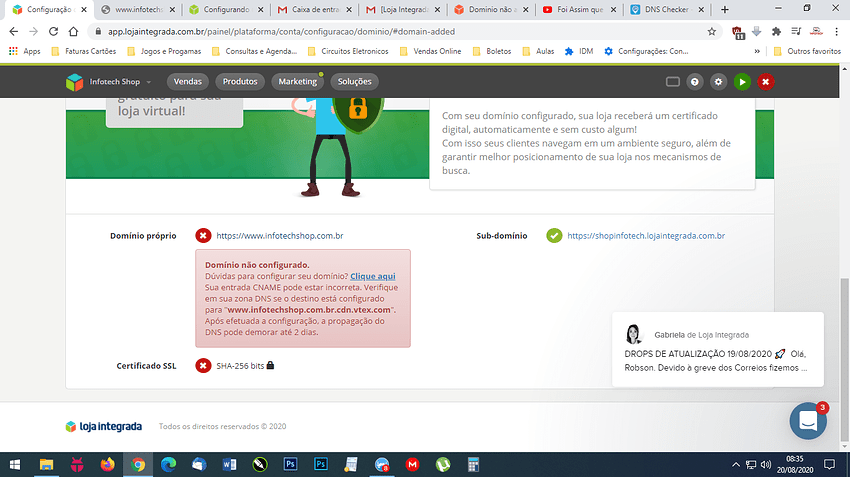The height and width of the screenshot is (477, 850).
Task: Open File Explorer from taskbar
Action: tap(46, 465)
